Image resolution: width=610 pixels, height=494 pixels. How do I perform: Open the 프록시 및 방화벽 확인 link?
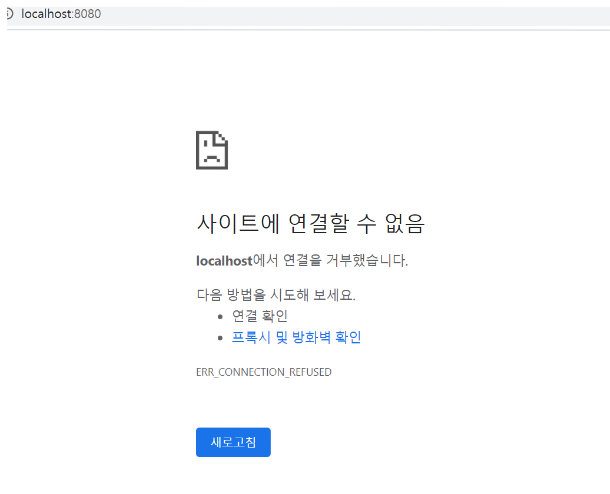tap(296, 337)
